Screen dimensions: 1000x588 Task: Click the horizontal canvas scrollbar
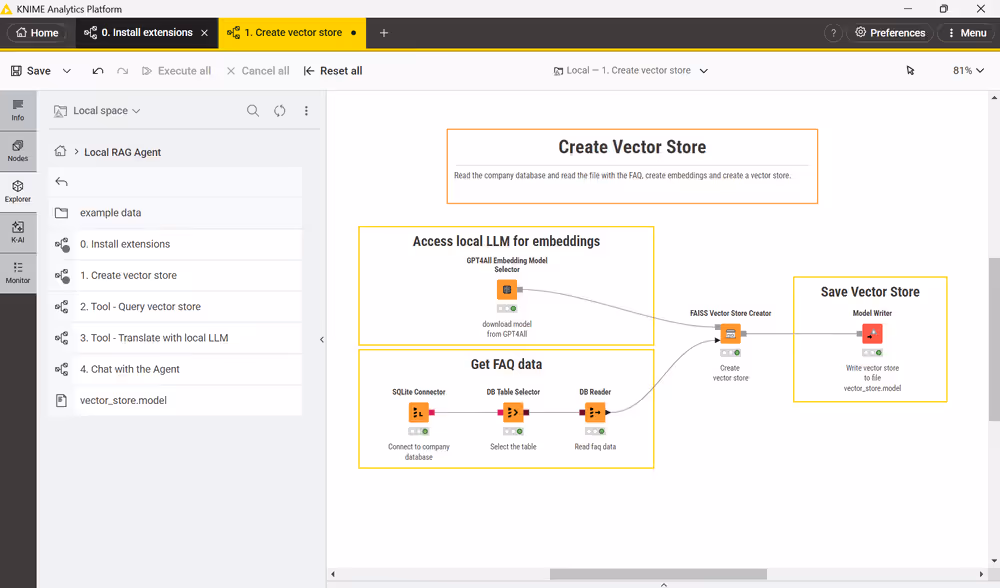tap(657, 574)
